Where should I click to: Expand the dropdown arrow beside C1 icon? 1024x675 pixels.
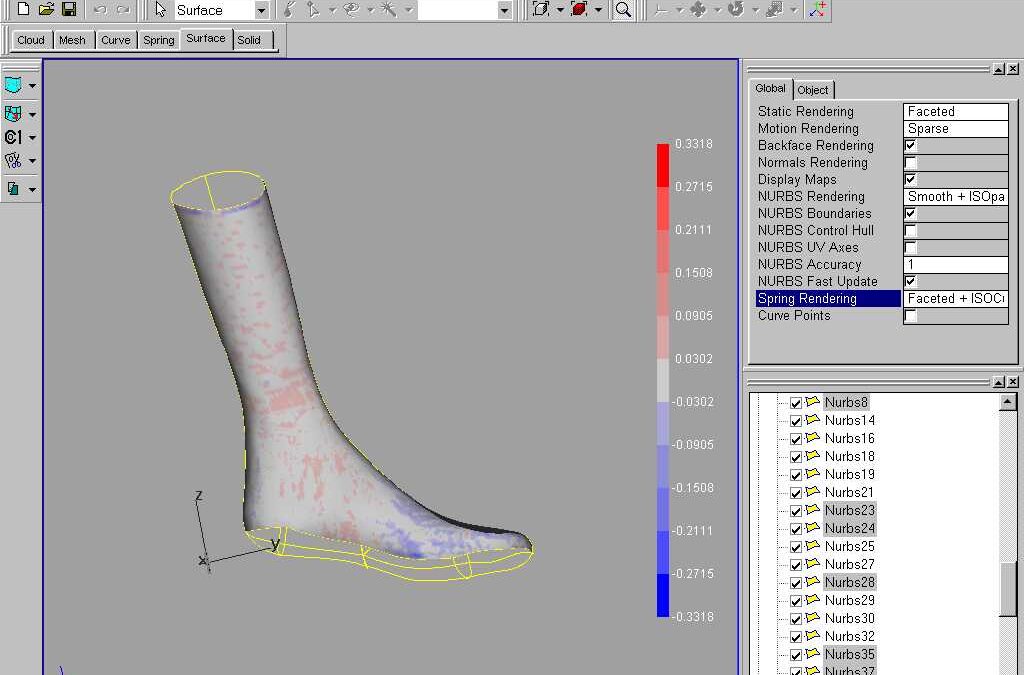coord(33,138)
